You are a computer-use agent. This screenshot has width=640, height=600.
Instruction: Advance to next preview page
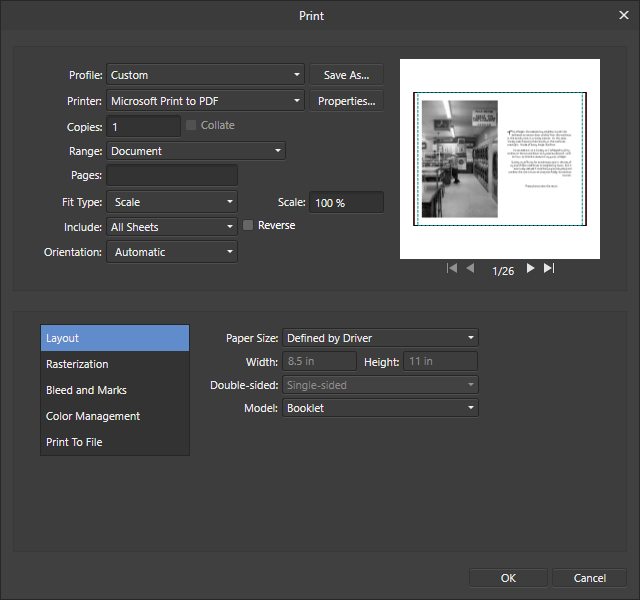click(x=530, y=269)
